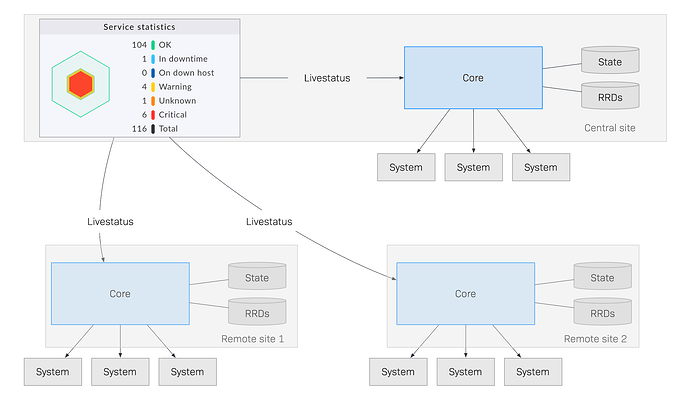Click the middle System box under Remote site 2

pos(466,372)
